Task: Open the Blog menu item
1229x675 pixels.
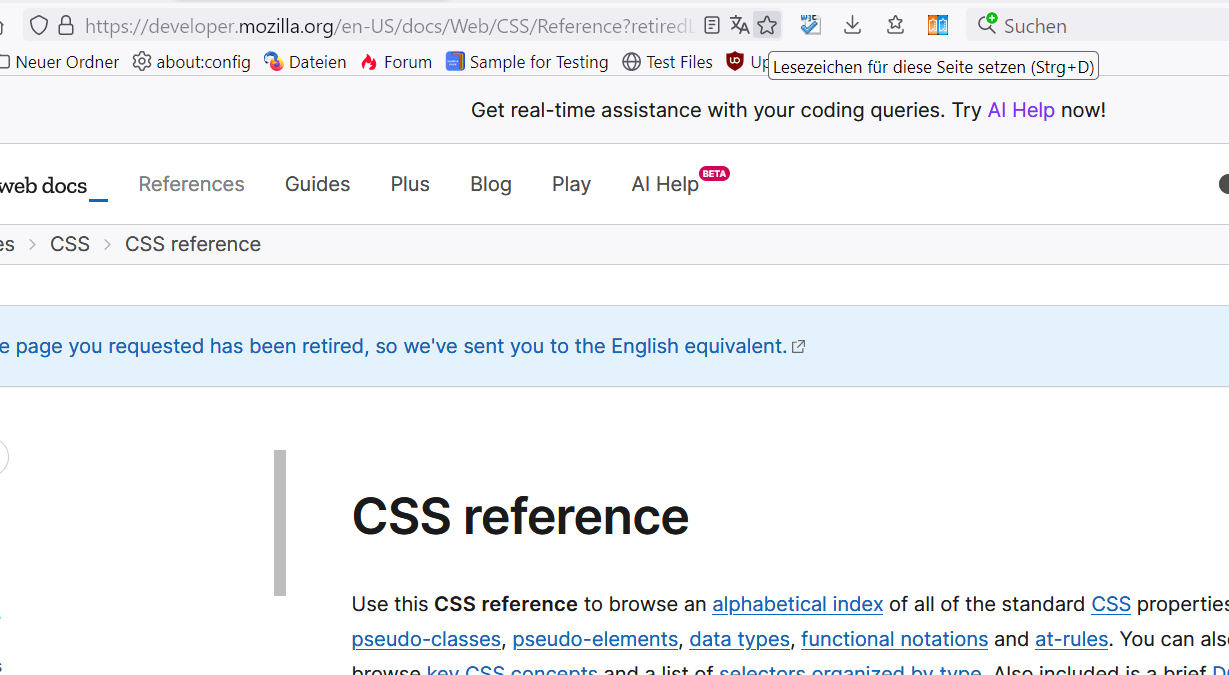Action: coord(491,184)
